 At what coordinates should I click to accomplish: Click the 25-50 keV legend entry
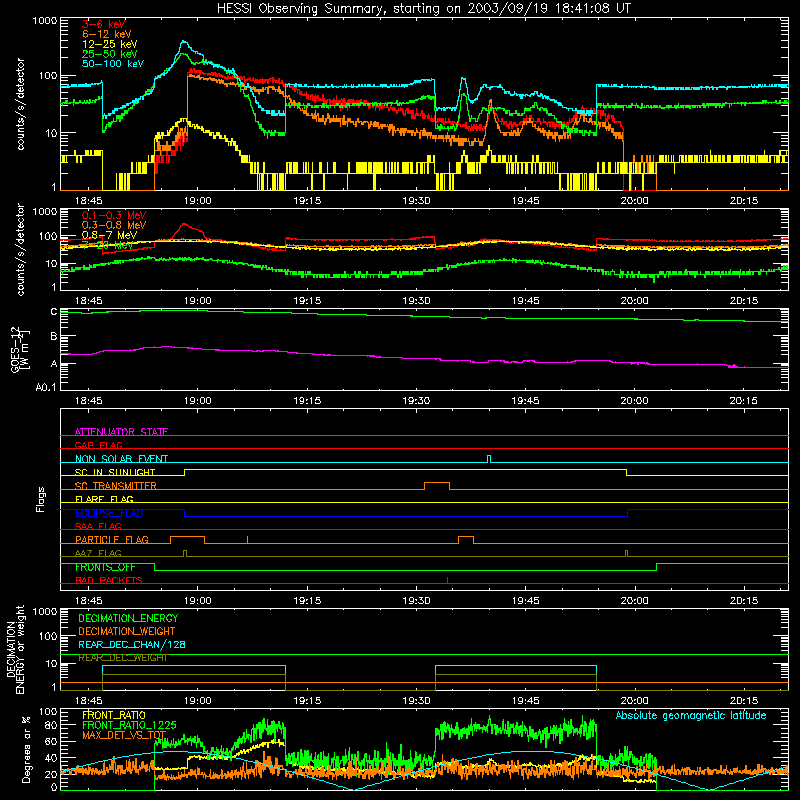click(x=110, y=54)
